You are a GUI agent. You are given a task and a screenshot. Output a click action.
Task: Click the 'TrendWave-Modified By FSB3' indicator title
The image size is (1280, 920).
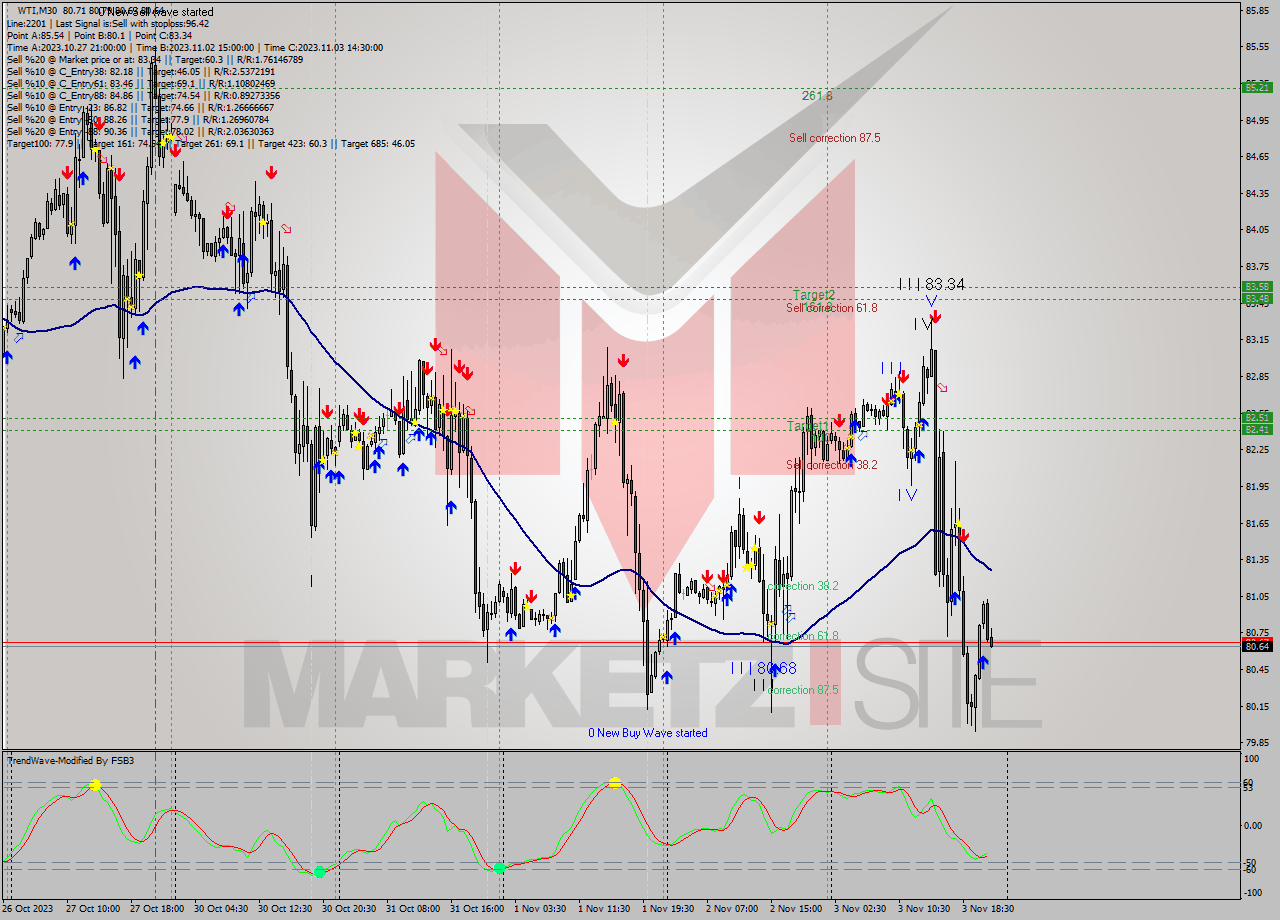click(70, 761)
